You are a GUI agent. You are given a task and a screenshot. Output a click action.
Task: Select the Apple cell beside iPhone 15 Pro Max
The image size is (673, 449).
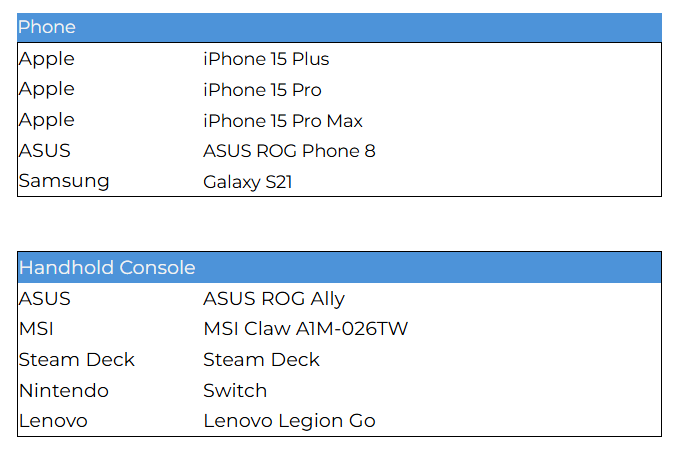click(x=46, y=120)
